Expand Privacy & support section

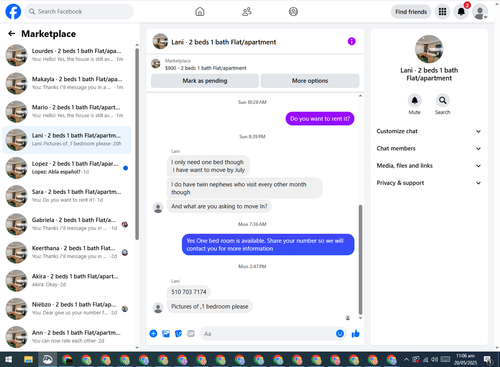pos(429,183)
